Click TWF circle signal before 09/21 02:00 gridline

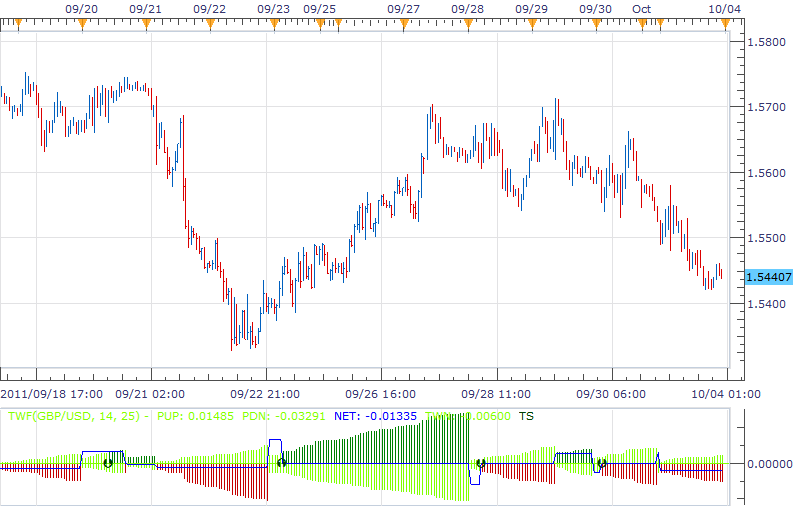click(x=108, y=463)
